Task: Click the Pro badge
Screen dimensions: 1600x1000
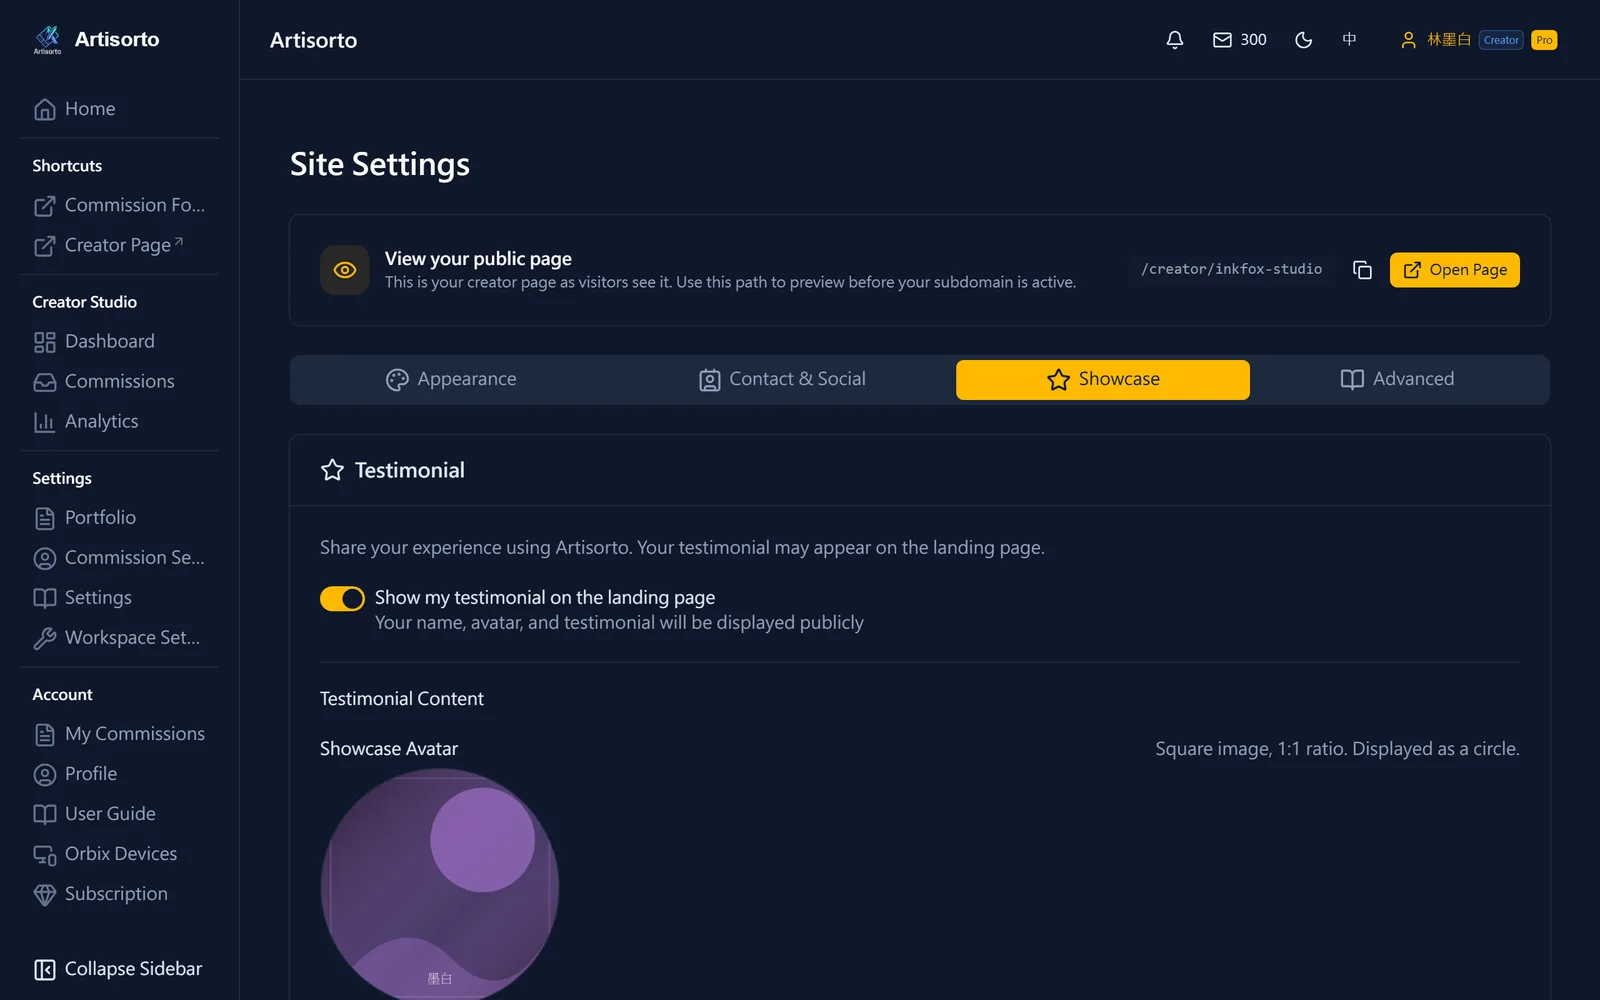Action: pyautogui.click(x=1544, y=40)
